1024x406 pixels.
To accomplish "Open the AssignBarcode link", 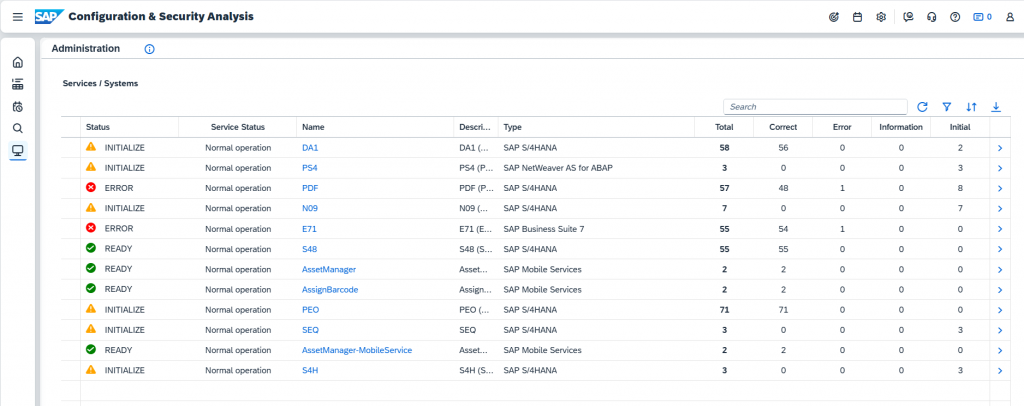I will 330,290.
